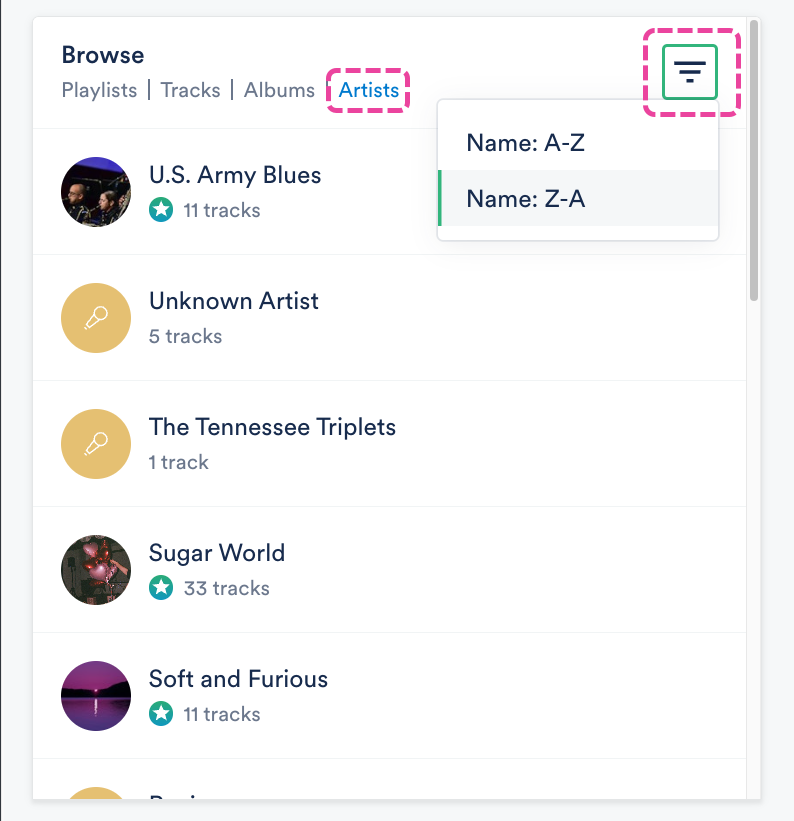Click the star badge beside U.S. Army Blues tracks
The height and width of the screenshot is (821, 794).
[x=161, y=210]
